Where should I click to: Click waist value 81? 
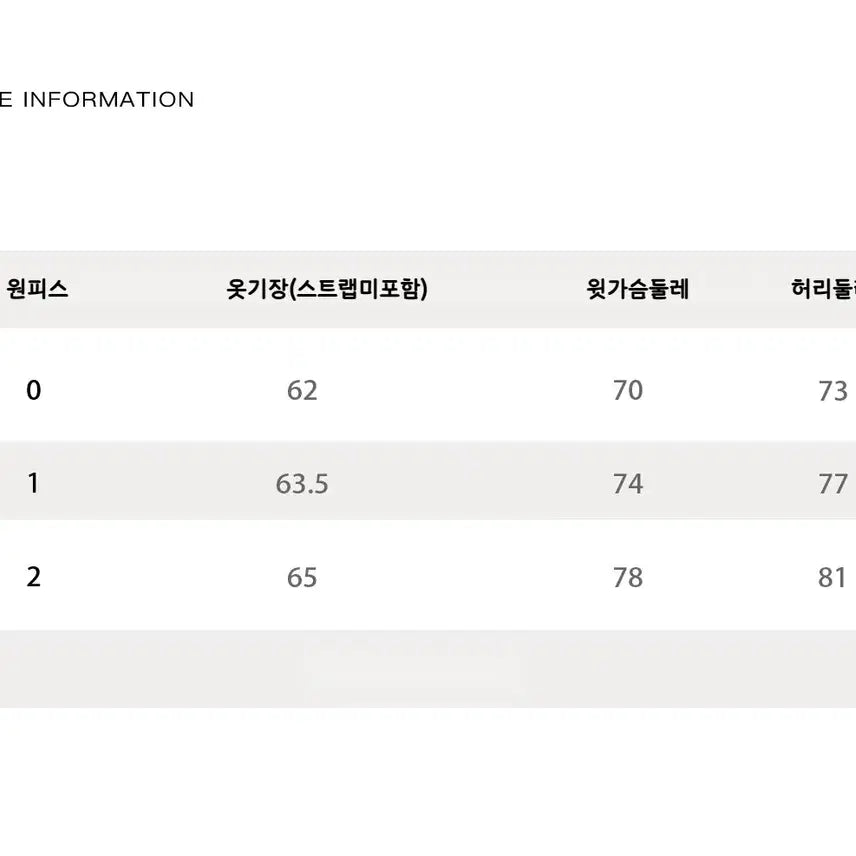[x=832, y=578]
